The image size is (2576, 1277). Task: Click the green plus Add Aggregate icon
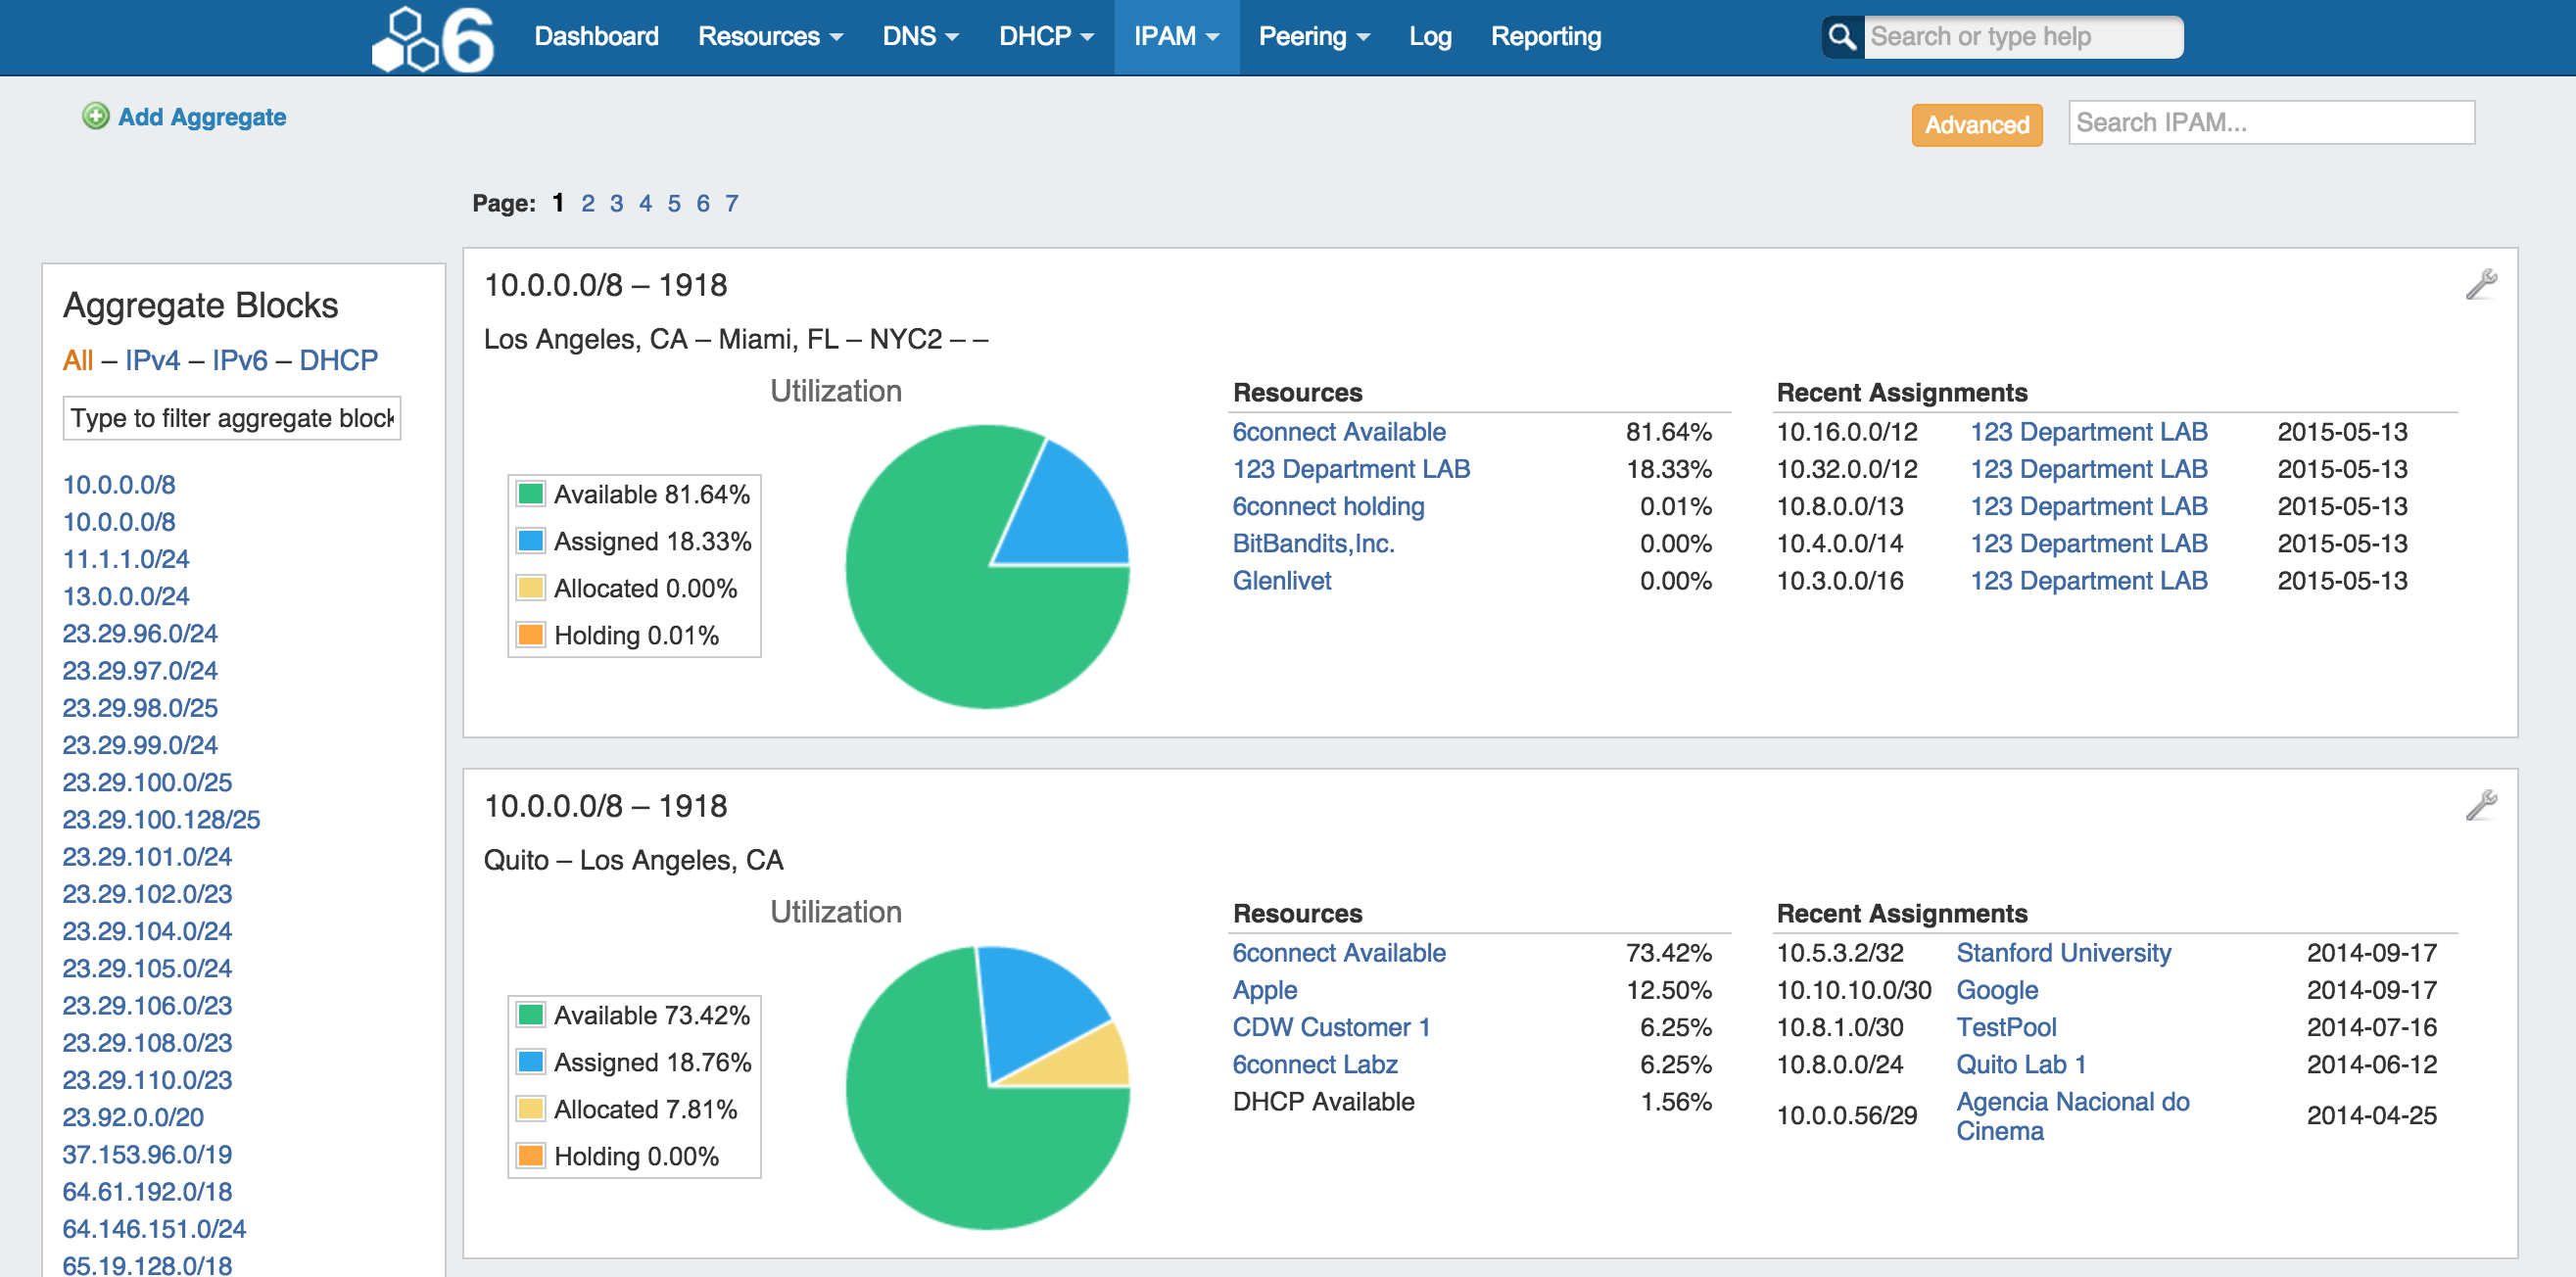point(95,116)
